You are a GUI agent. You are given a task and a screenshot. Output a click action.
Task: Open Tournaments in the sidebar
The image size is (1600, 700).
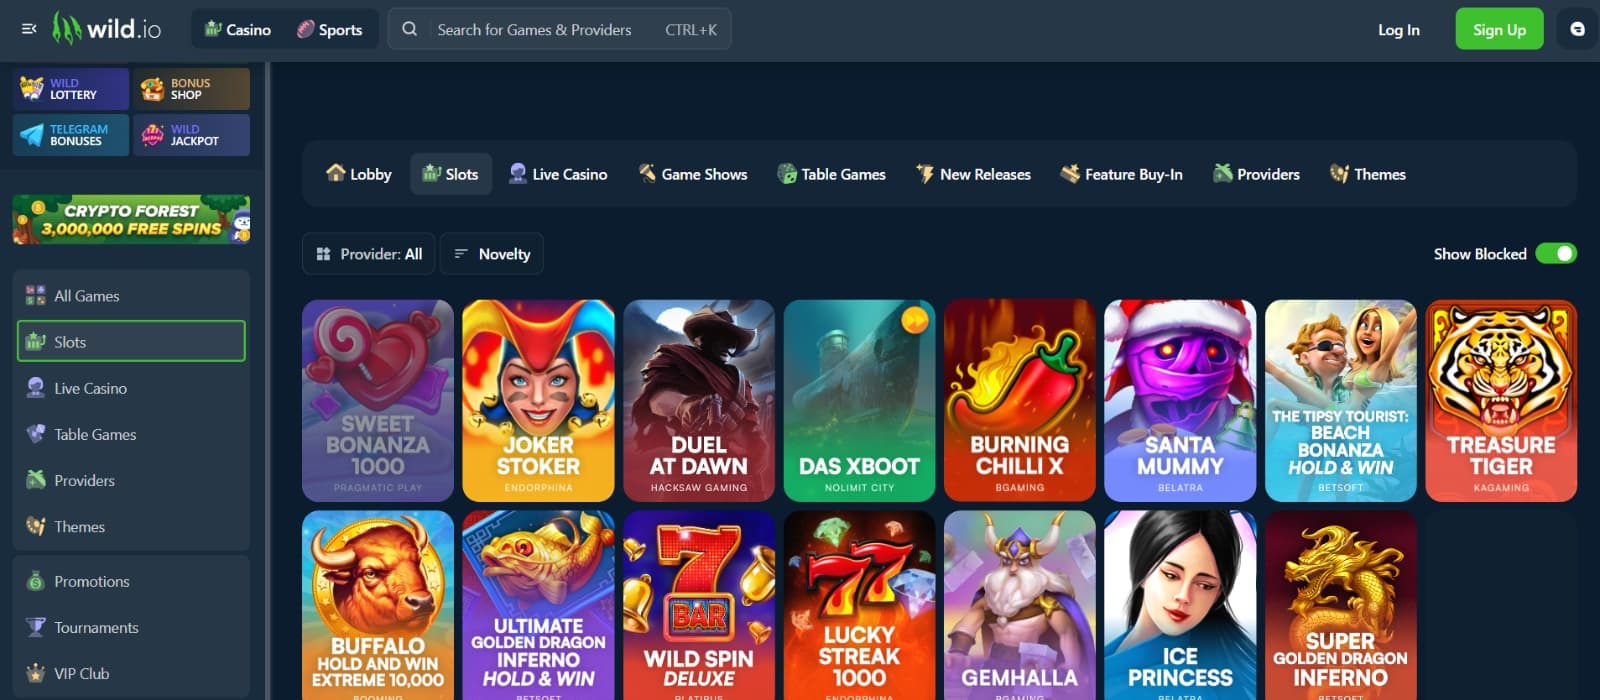131,627
